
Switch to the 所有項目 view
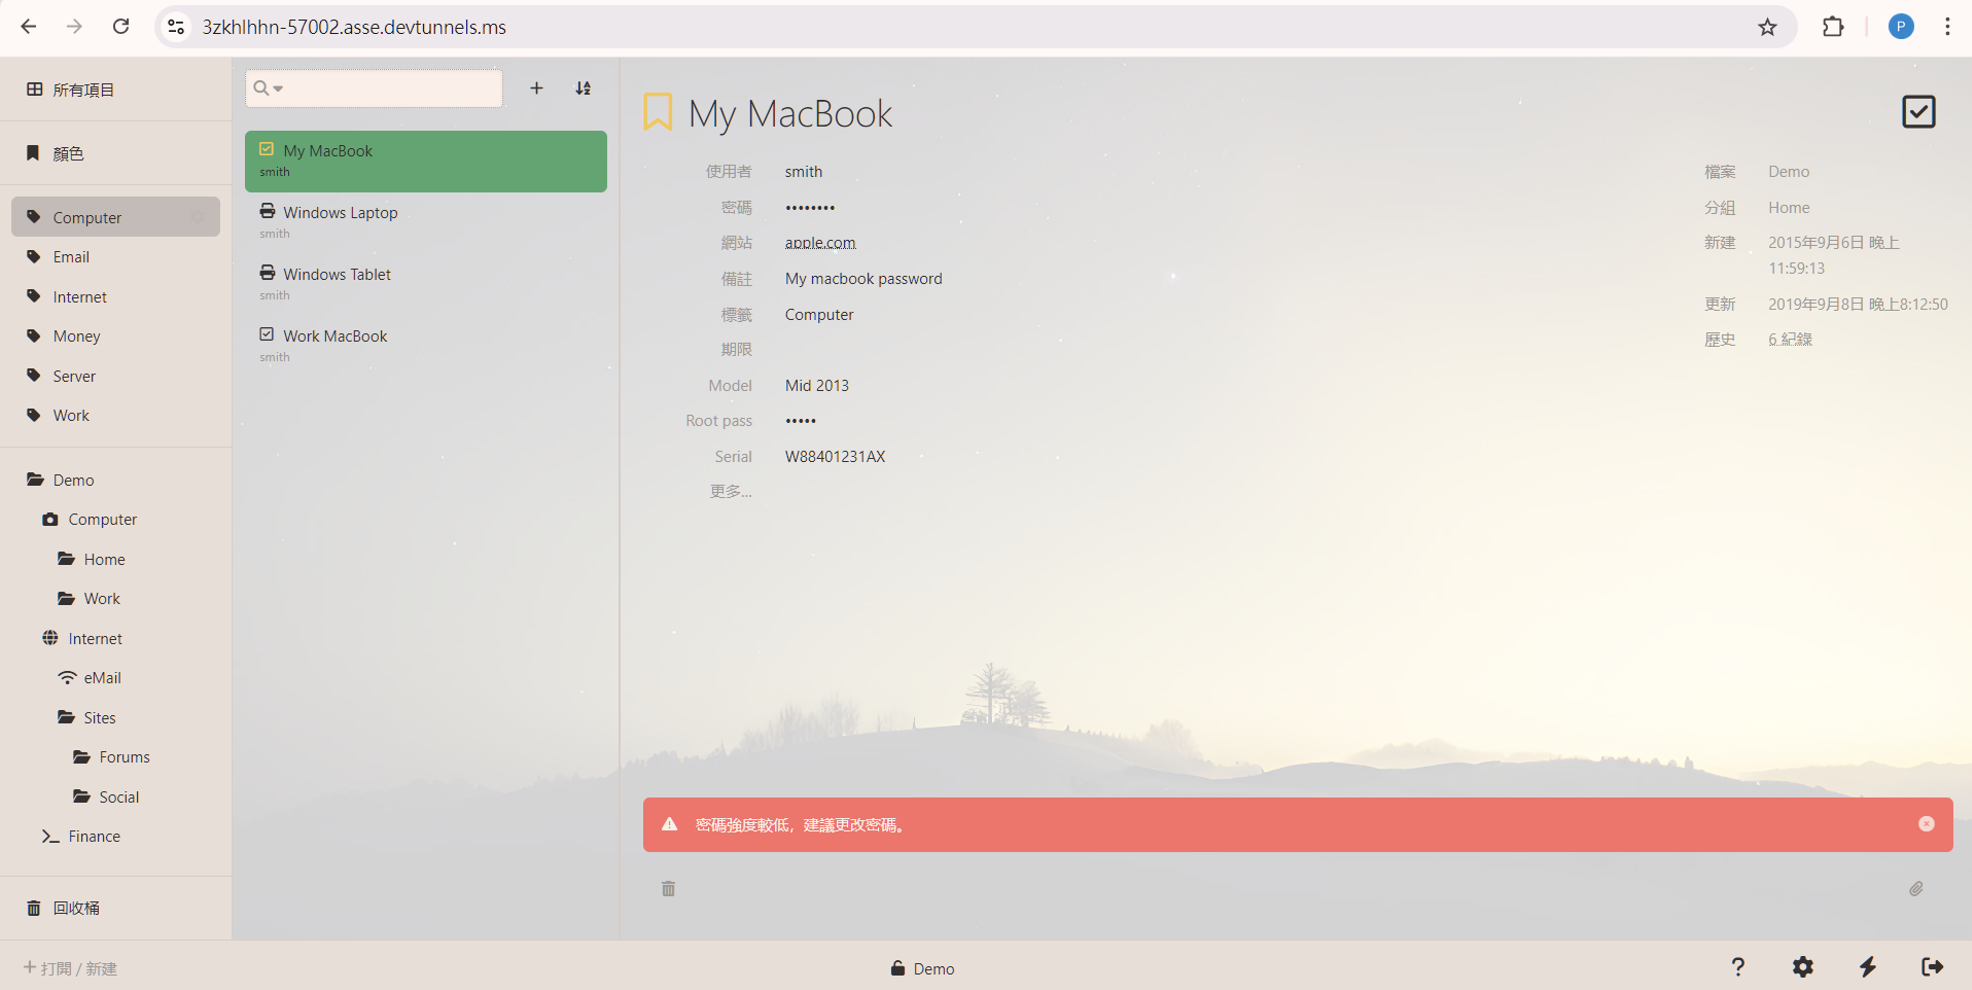82,89
